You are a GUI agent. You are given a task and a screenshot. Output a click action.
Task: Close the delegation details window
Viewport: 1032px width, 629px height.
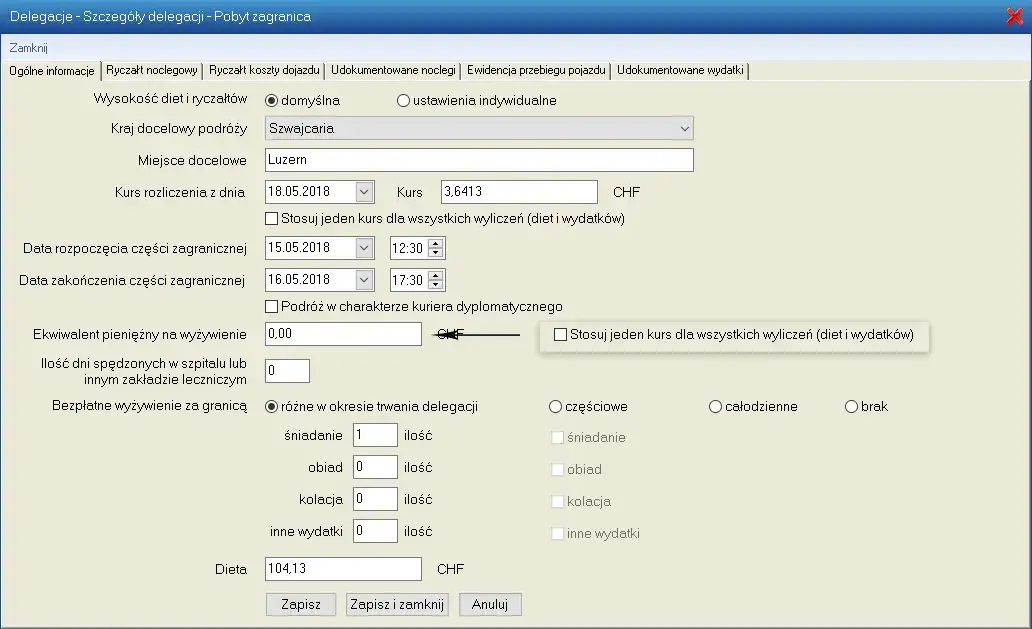tap(1014, 15)
